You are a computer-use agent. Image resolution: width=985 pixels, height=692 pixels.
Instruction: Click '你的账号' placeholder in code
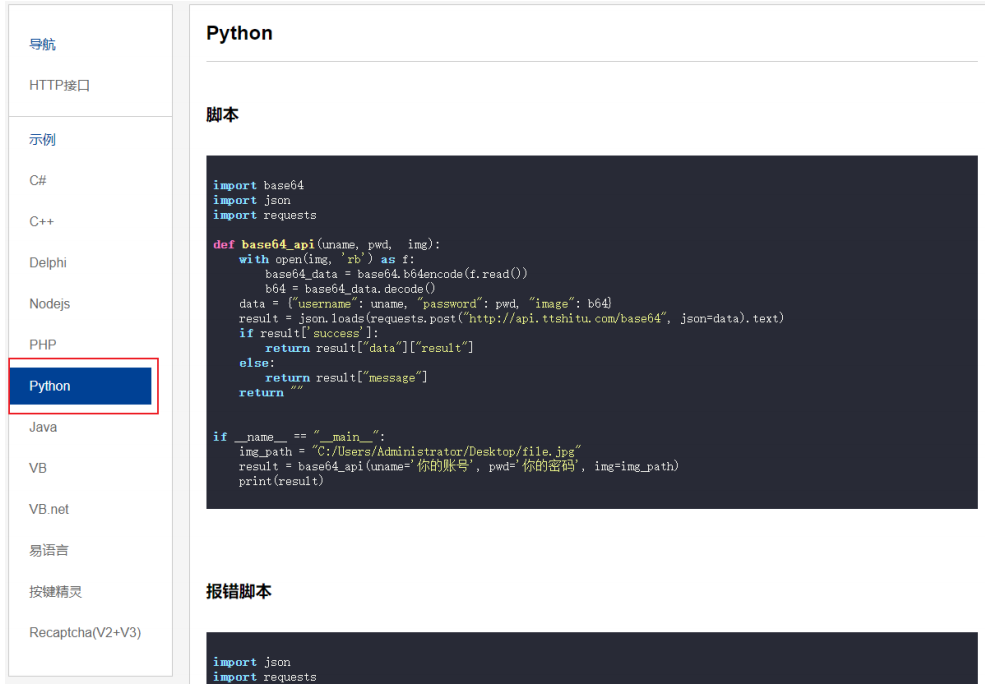coord(444,466)
